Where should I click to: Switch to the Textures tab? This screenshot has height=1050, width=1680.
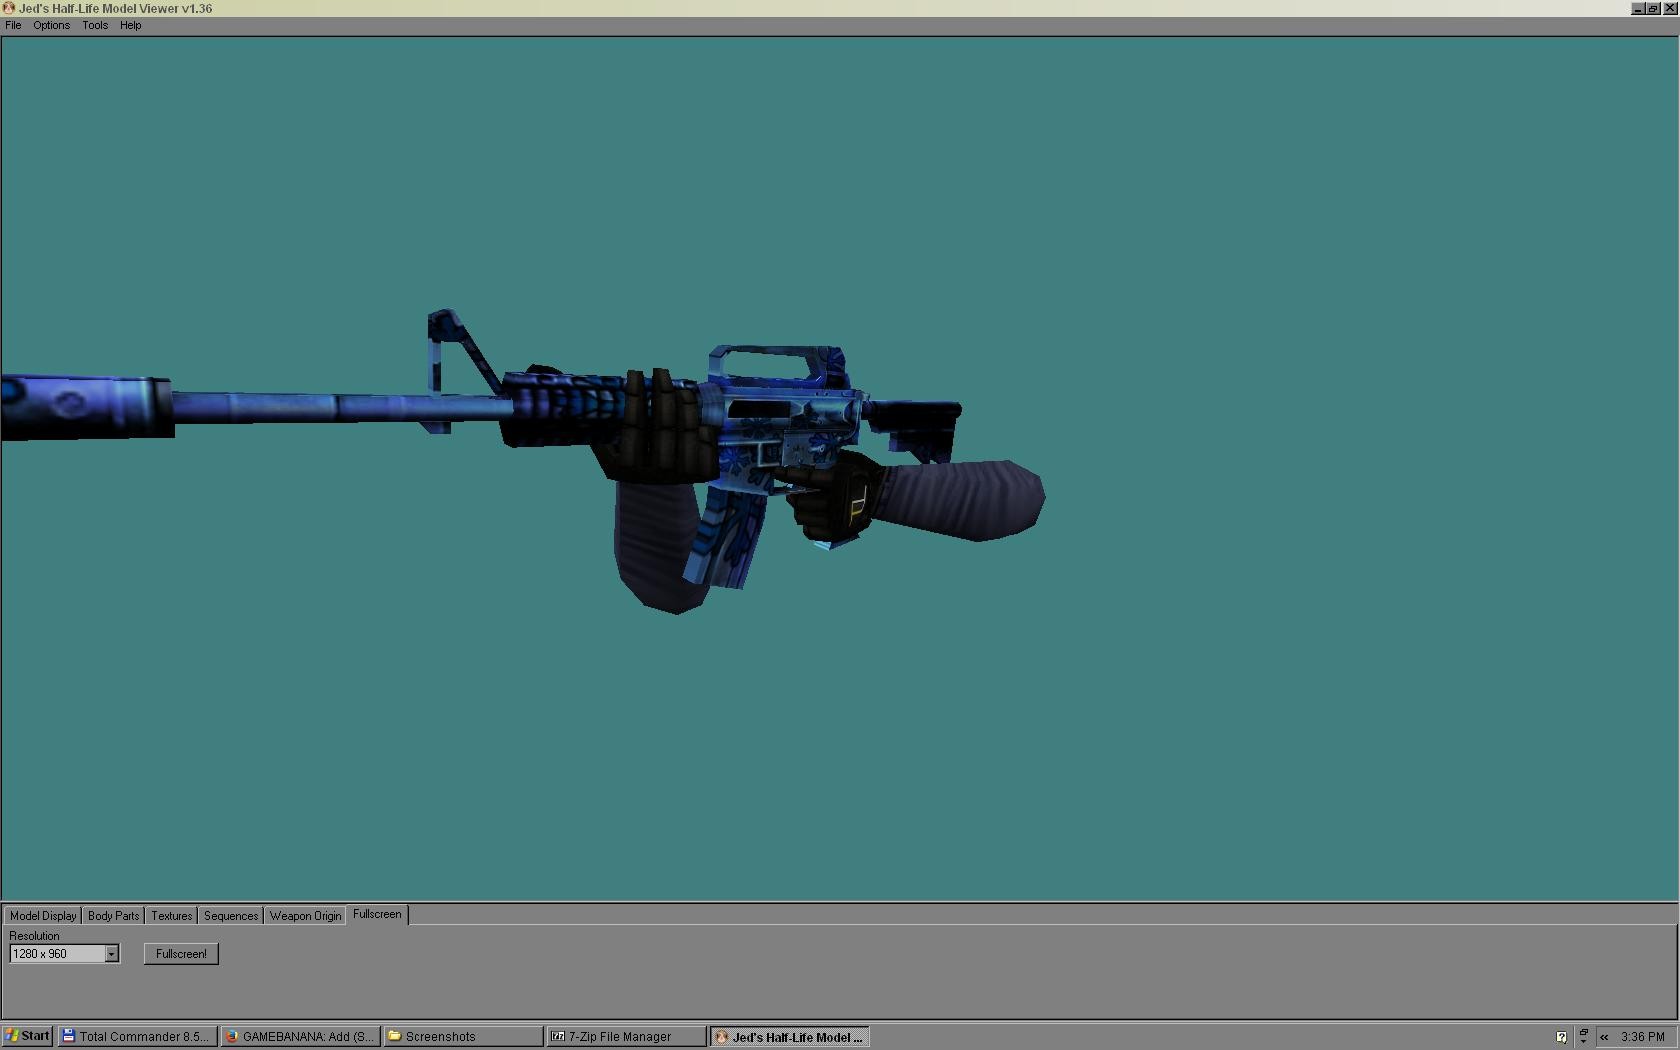pyautogui.click(x=170, y=915)
